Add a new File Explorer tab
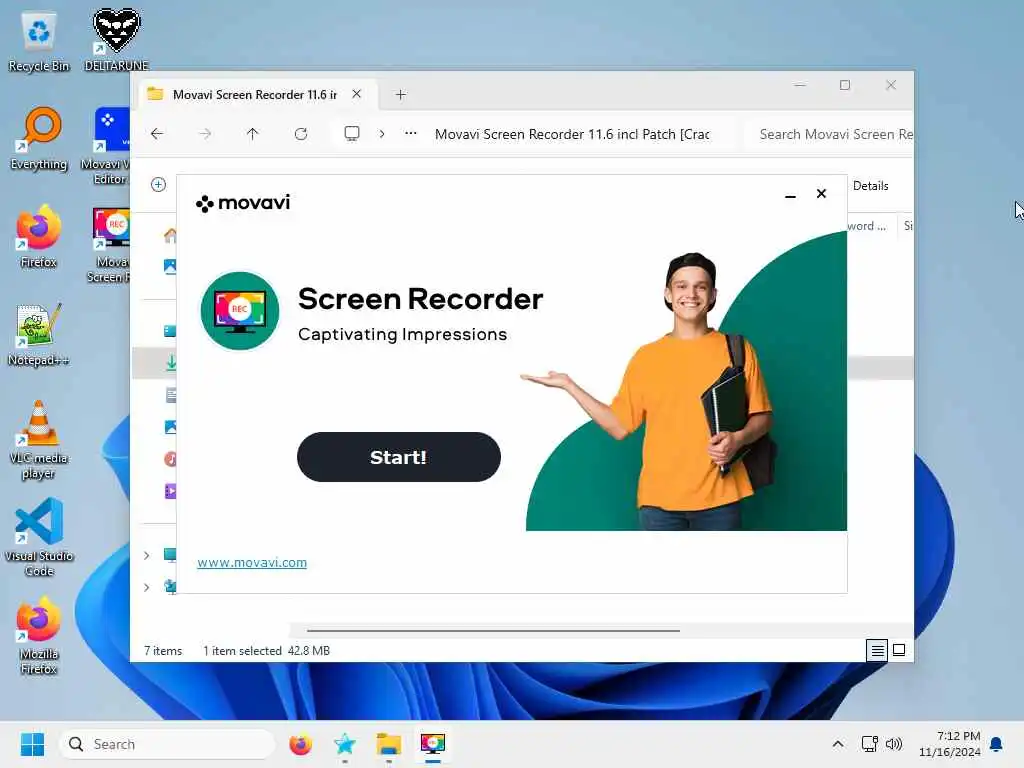 point(401,95)
